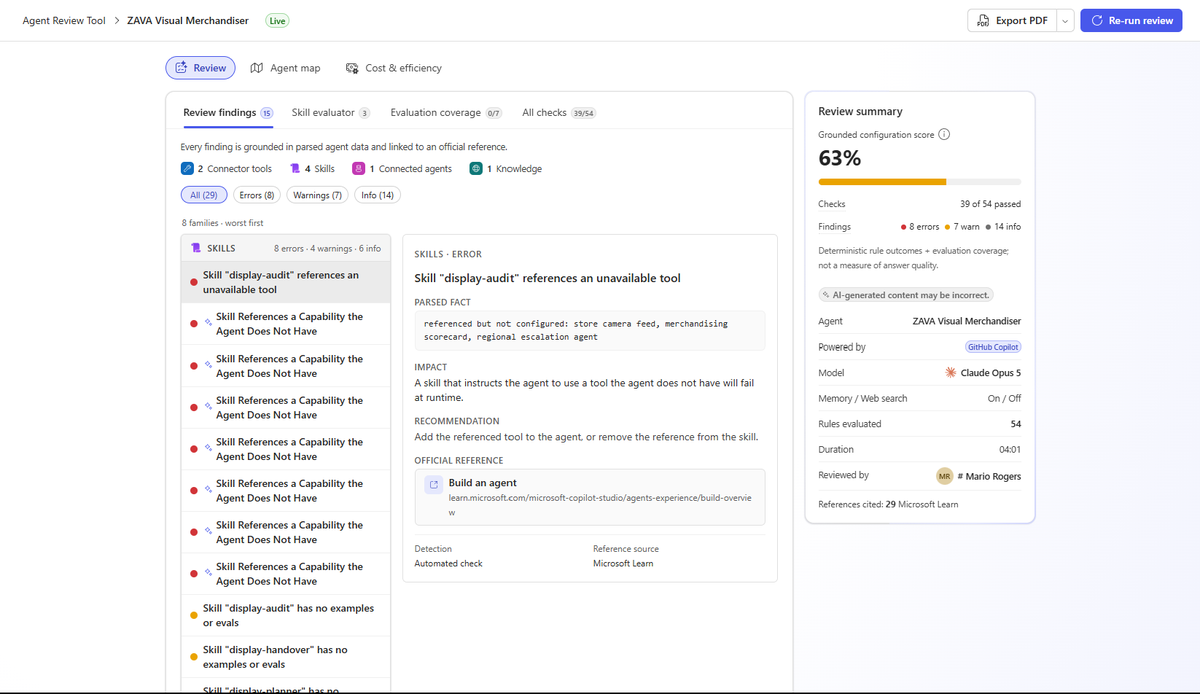Click the PDF icon on the Export button

[983, 20]
